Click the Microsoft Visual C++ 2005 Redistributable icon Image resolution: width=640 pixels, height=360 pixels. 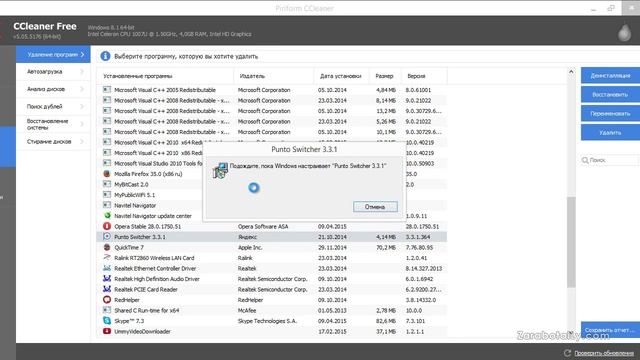107,89
